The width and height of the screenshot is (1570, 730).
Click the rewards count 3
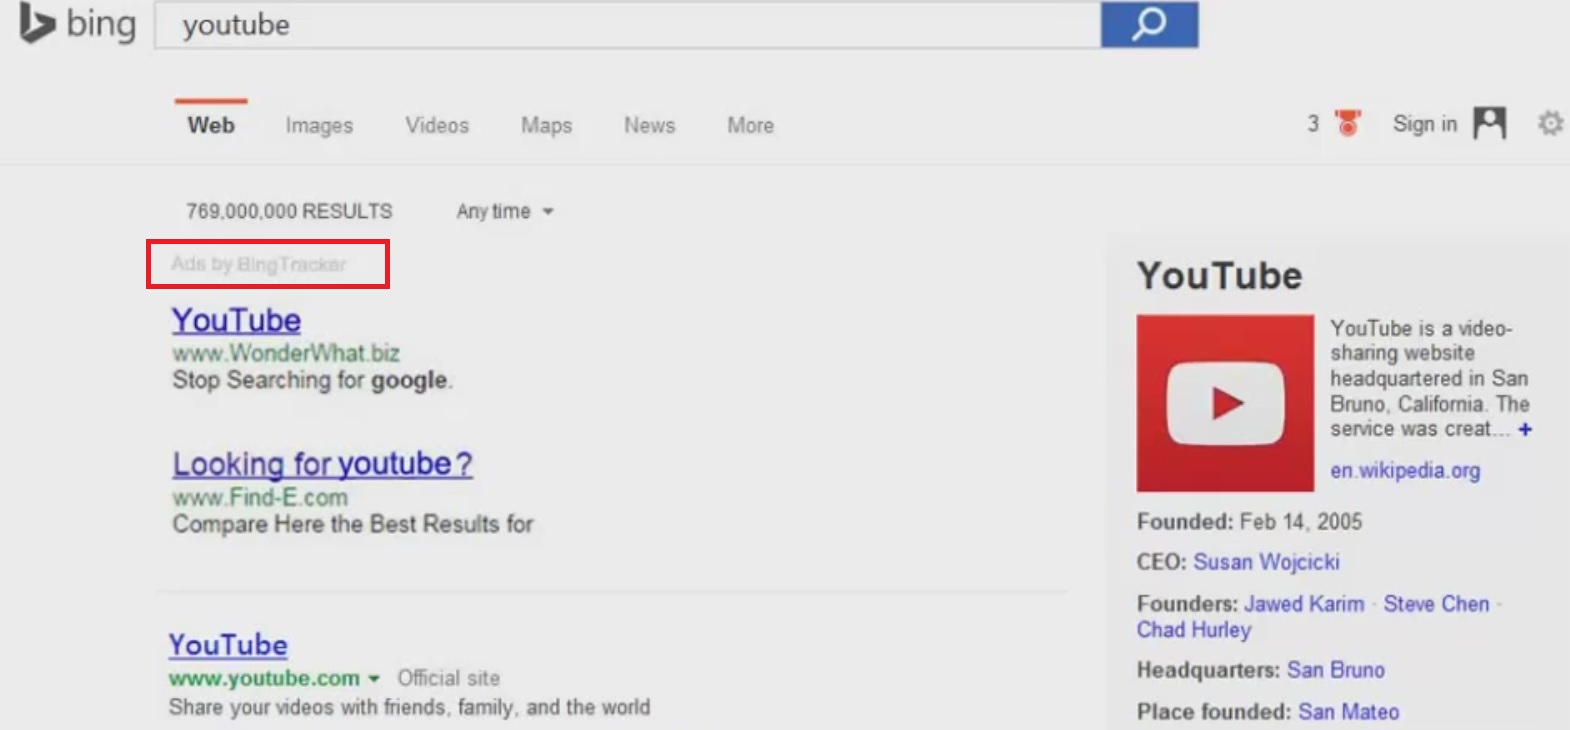(1313, 124)
